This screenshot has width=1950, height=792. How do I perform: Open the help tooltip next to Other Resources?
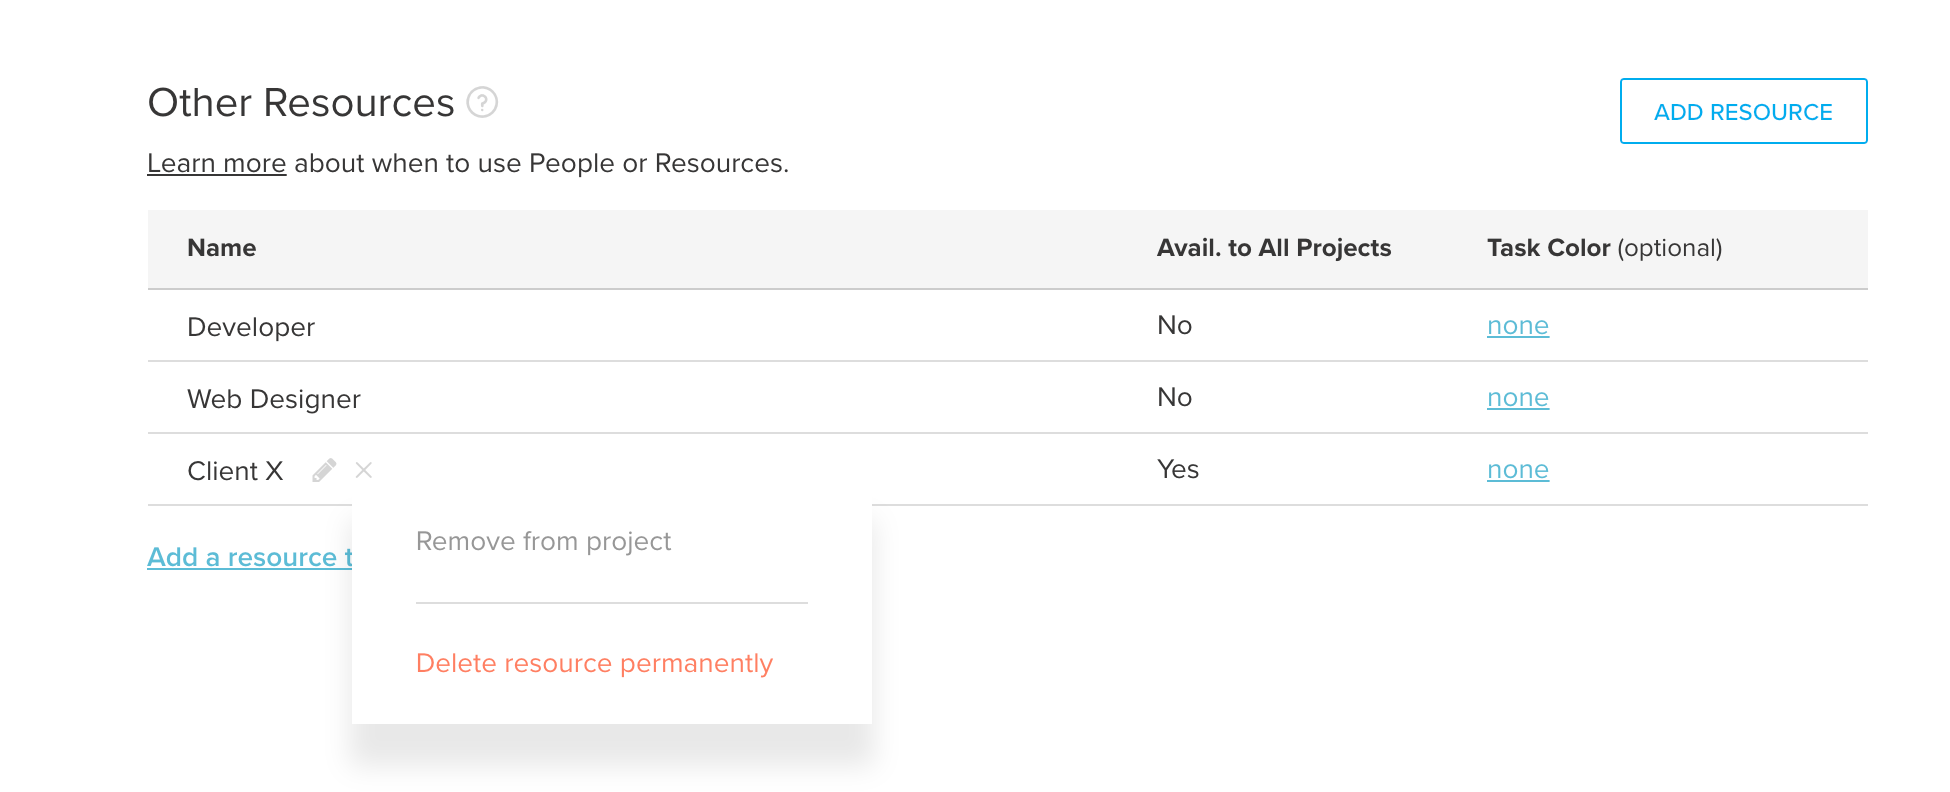482,103
